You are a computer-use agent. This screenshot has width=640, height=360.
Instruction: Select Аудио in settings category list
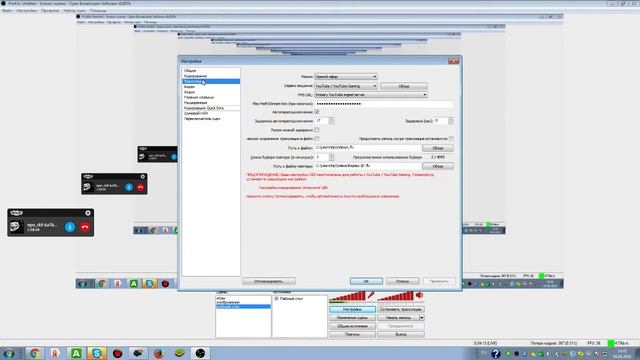[x=211, y=92]
